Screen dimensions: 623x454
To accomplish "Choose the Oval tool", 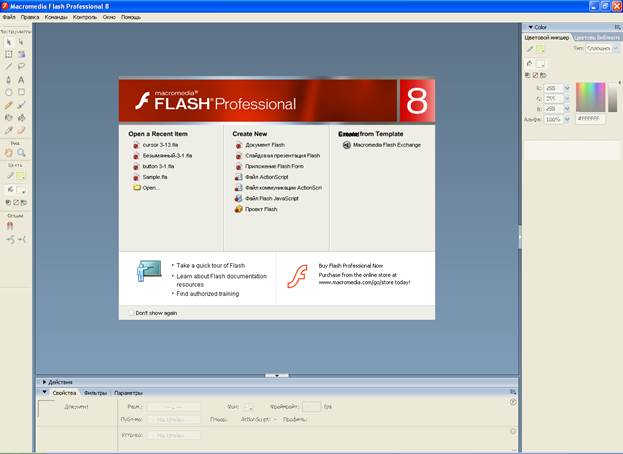I will click(x=9, y=92).
